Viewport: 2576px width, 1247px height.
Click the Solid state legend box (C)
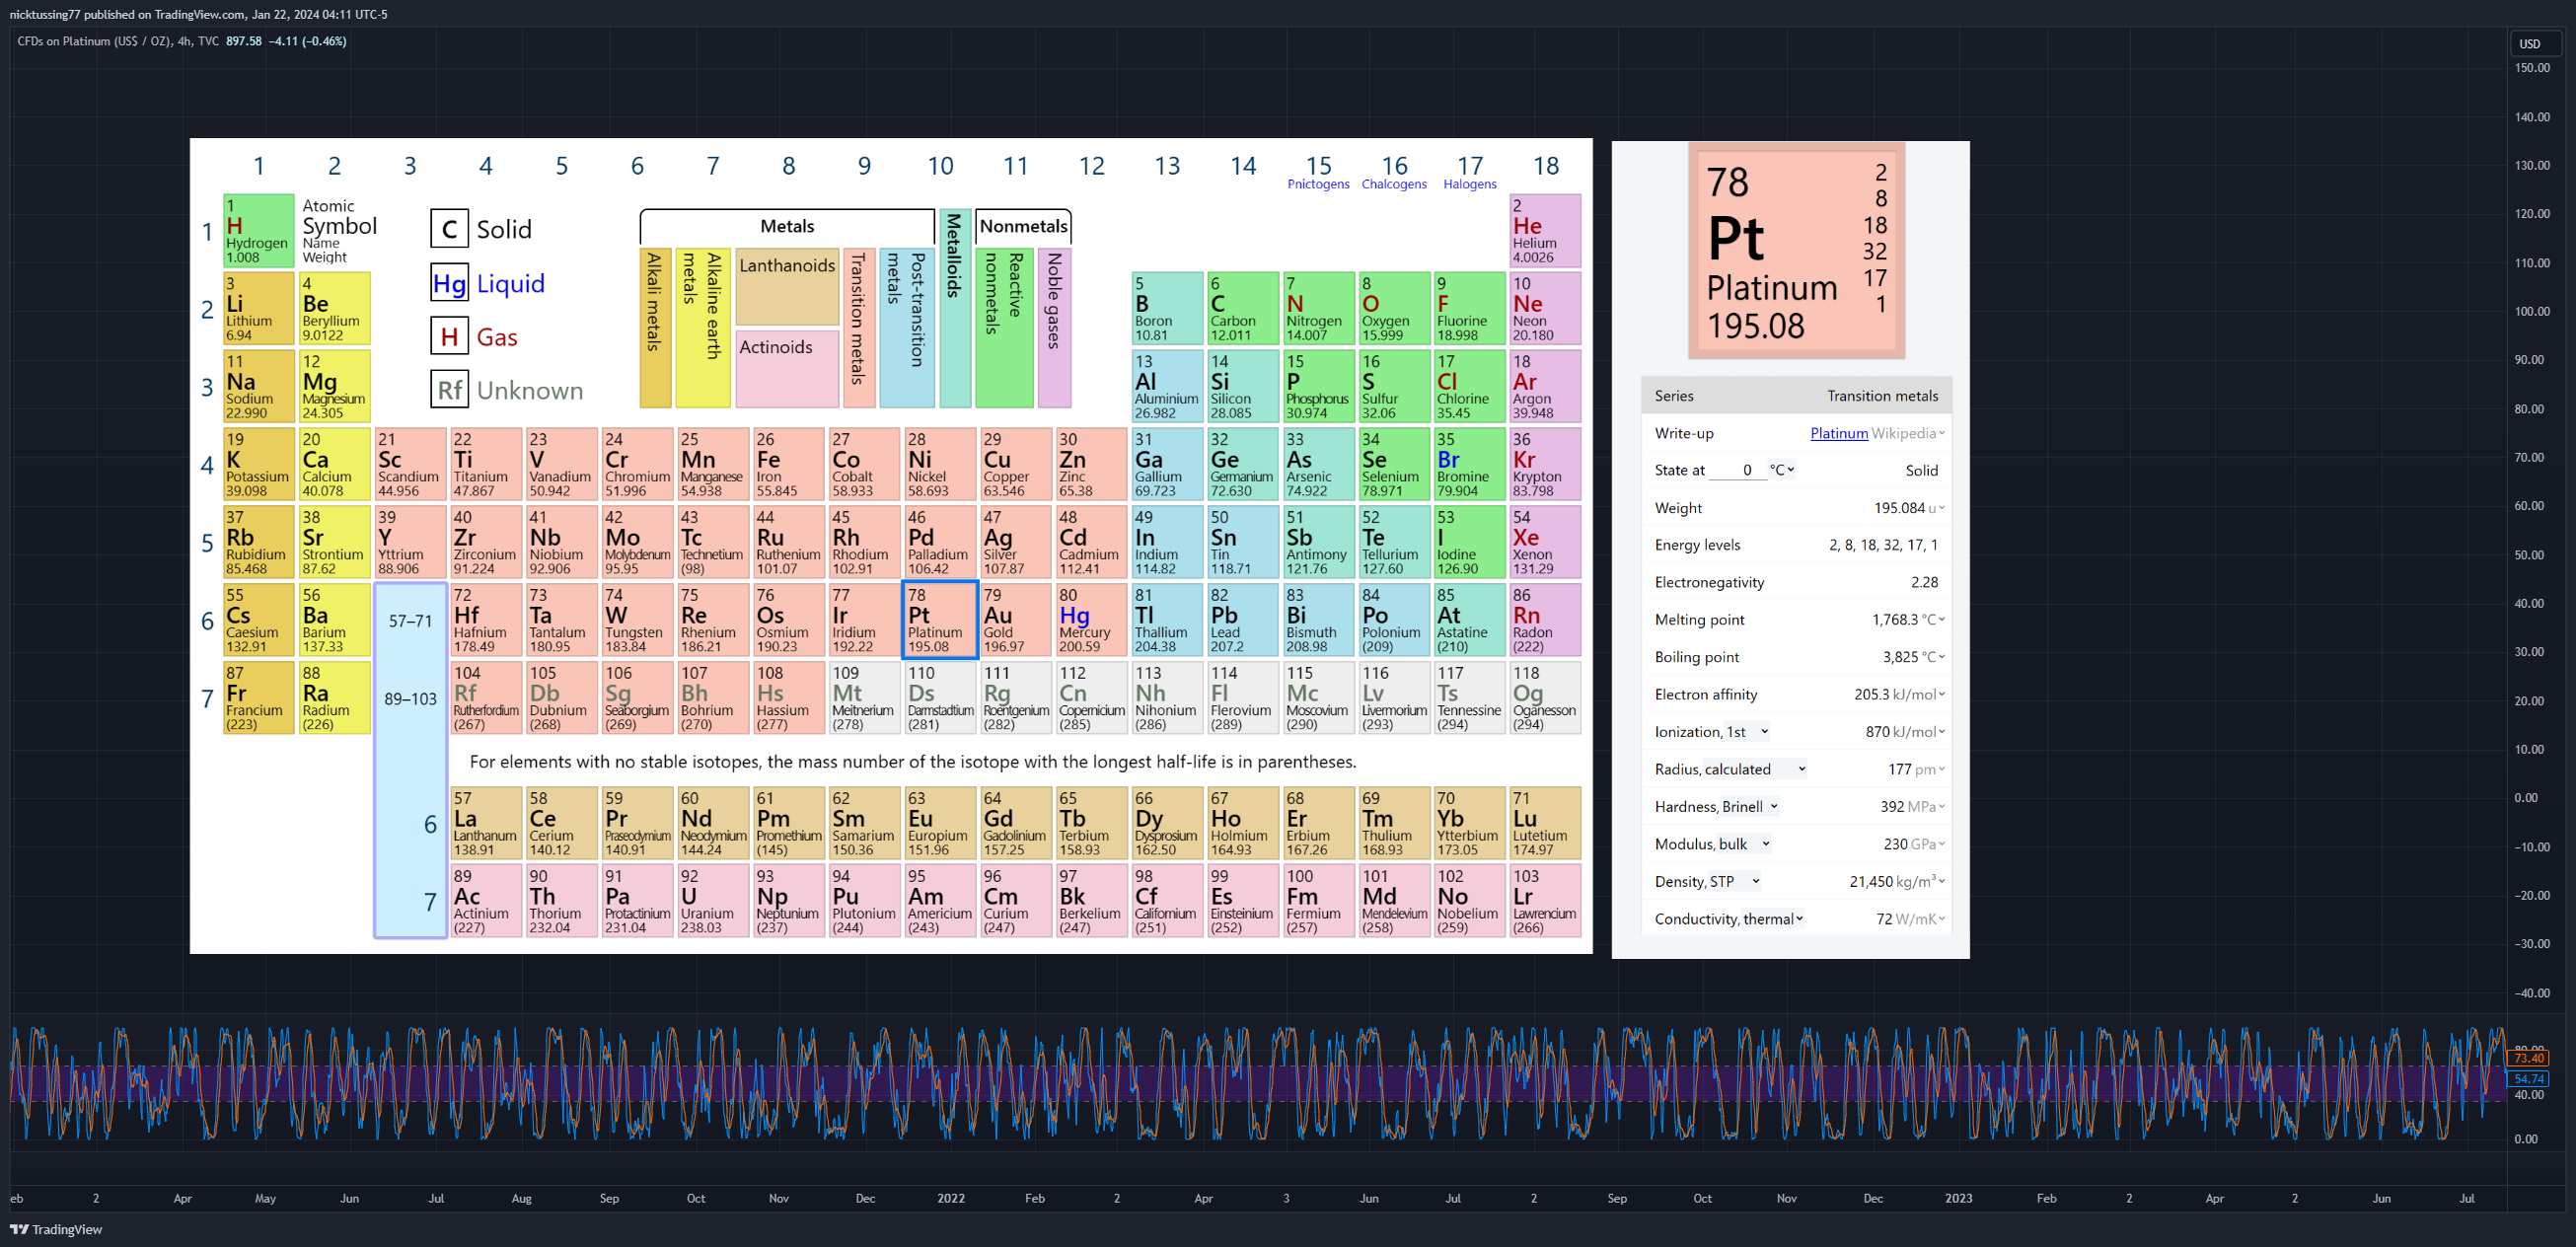pos(449,229)
